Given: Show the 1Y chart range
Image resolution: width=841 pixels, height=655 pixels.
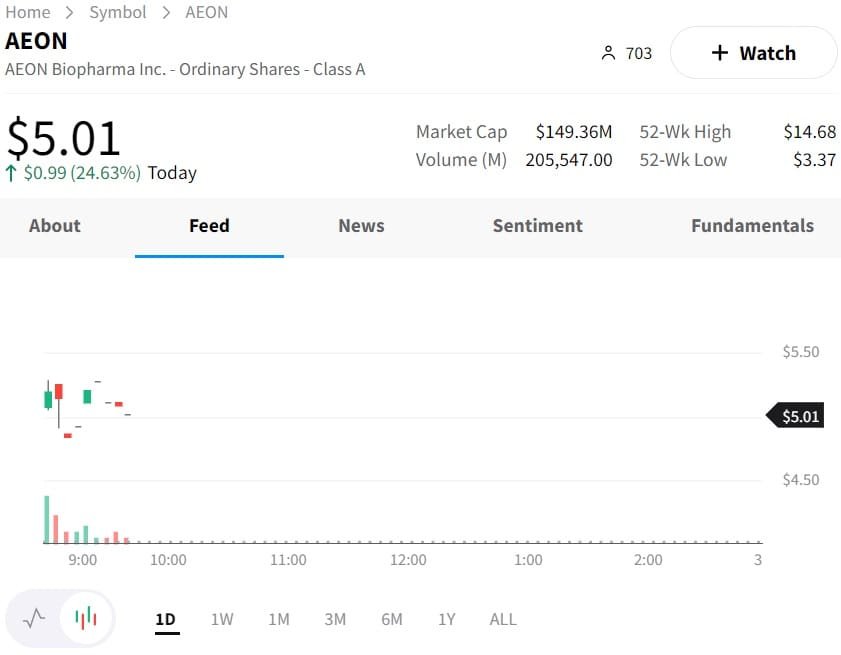Looking at the screenshot, I should tap(447, 619).
